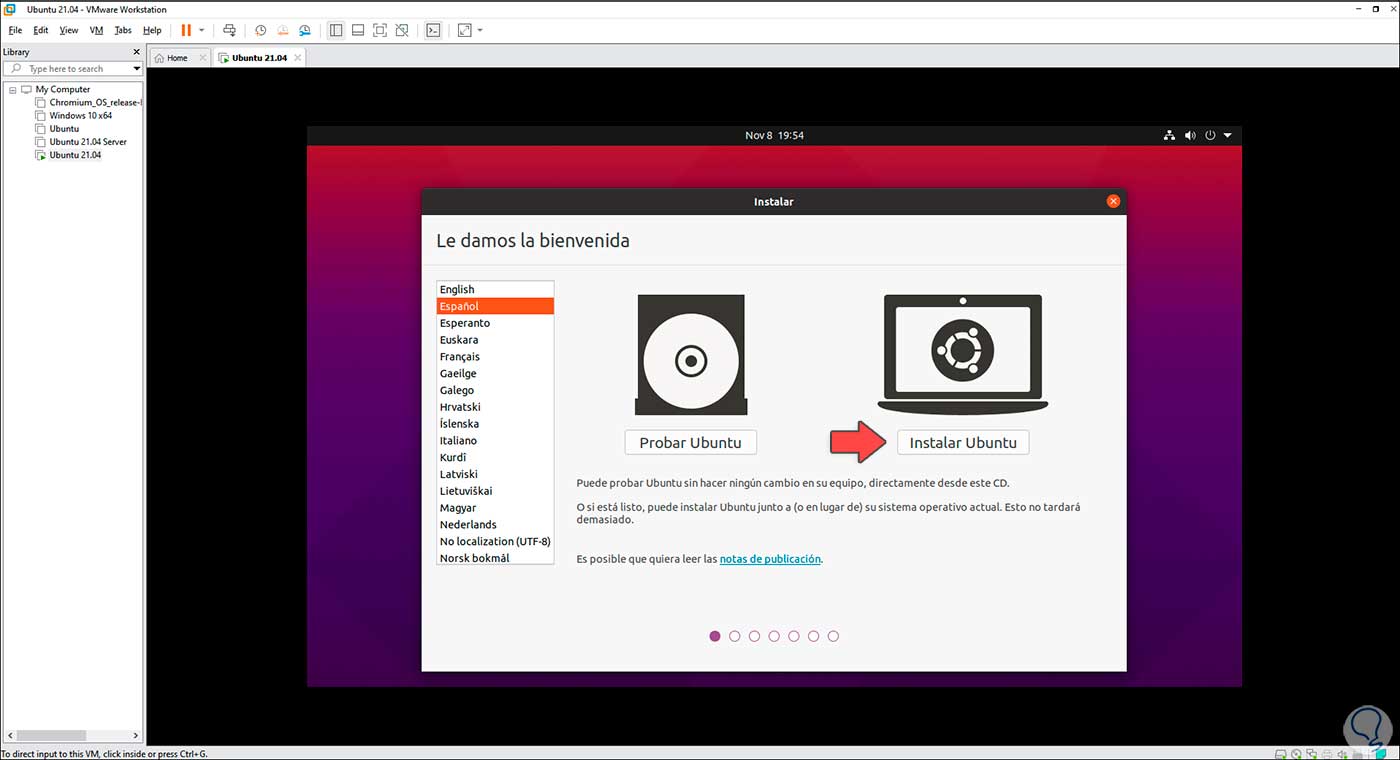
Task: Pause the virtual machine with the orange button
Action: (186, 30)
